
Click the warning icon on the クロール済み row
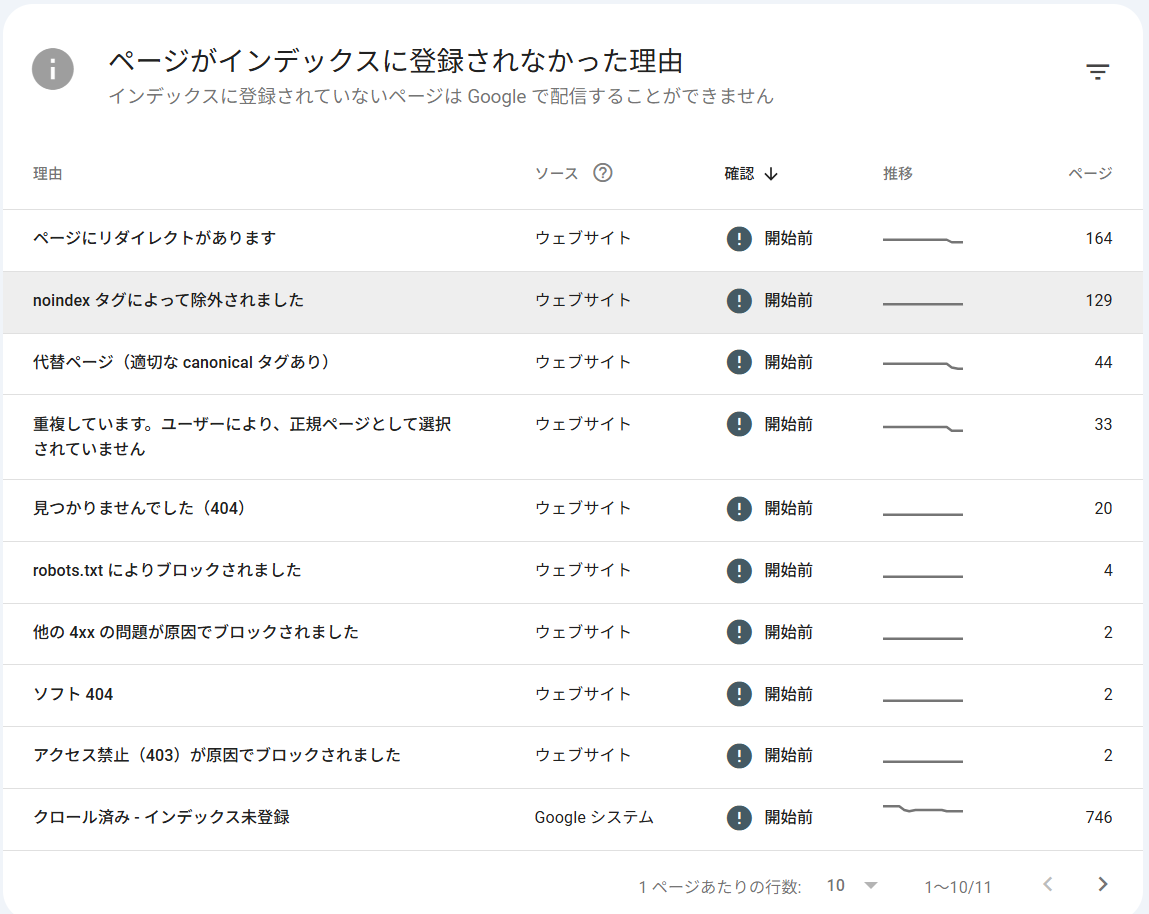[739, 817]
